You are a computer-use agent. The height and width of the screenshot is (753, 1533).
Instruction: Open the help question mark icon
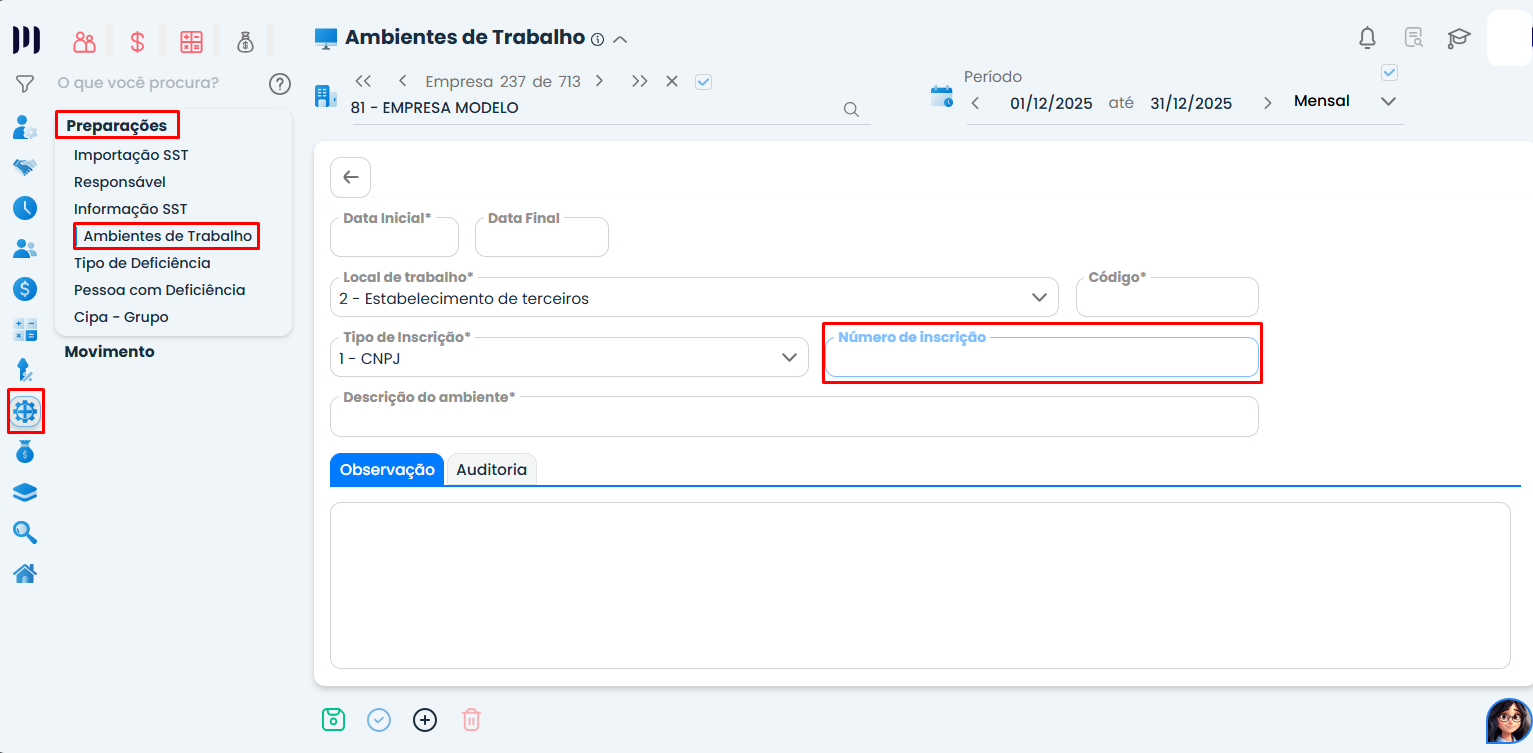[x=280, y=83]
